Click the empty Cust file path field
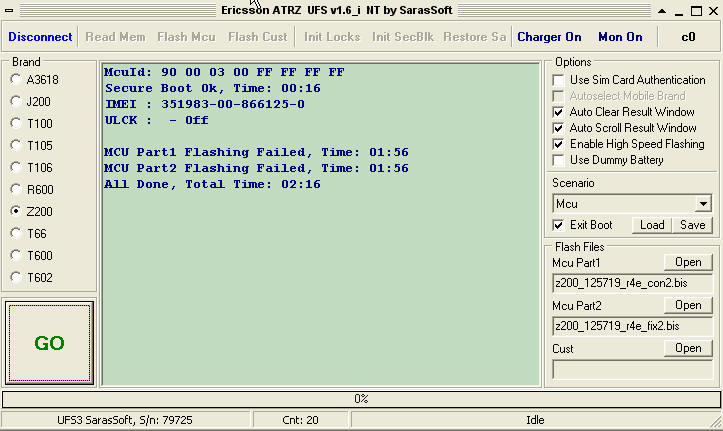The image size is (723, 431). click(632, 370)
